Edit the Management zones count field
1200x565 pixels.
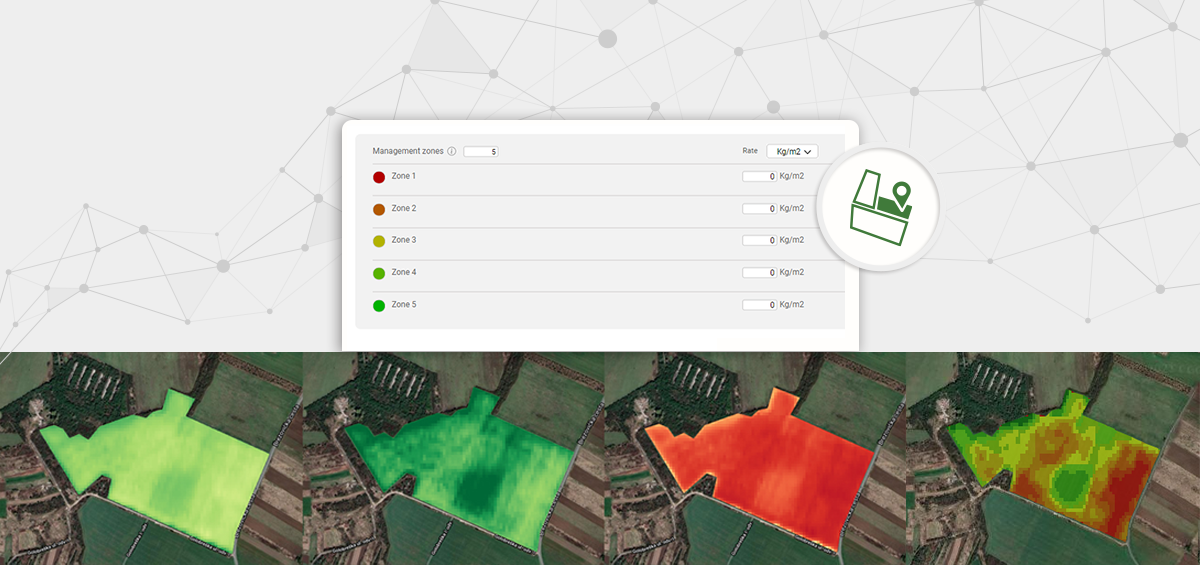click(x=481, y=152)
